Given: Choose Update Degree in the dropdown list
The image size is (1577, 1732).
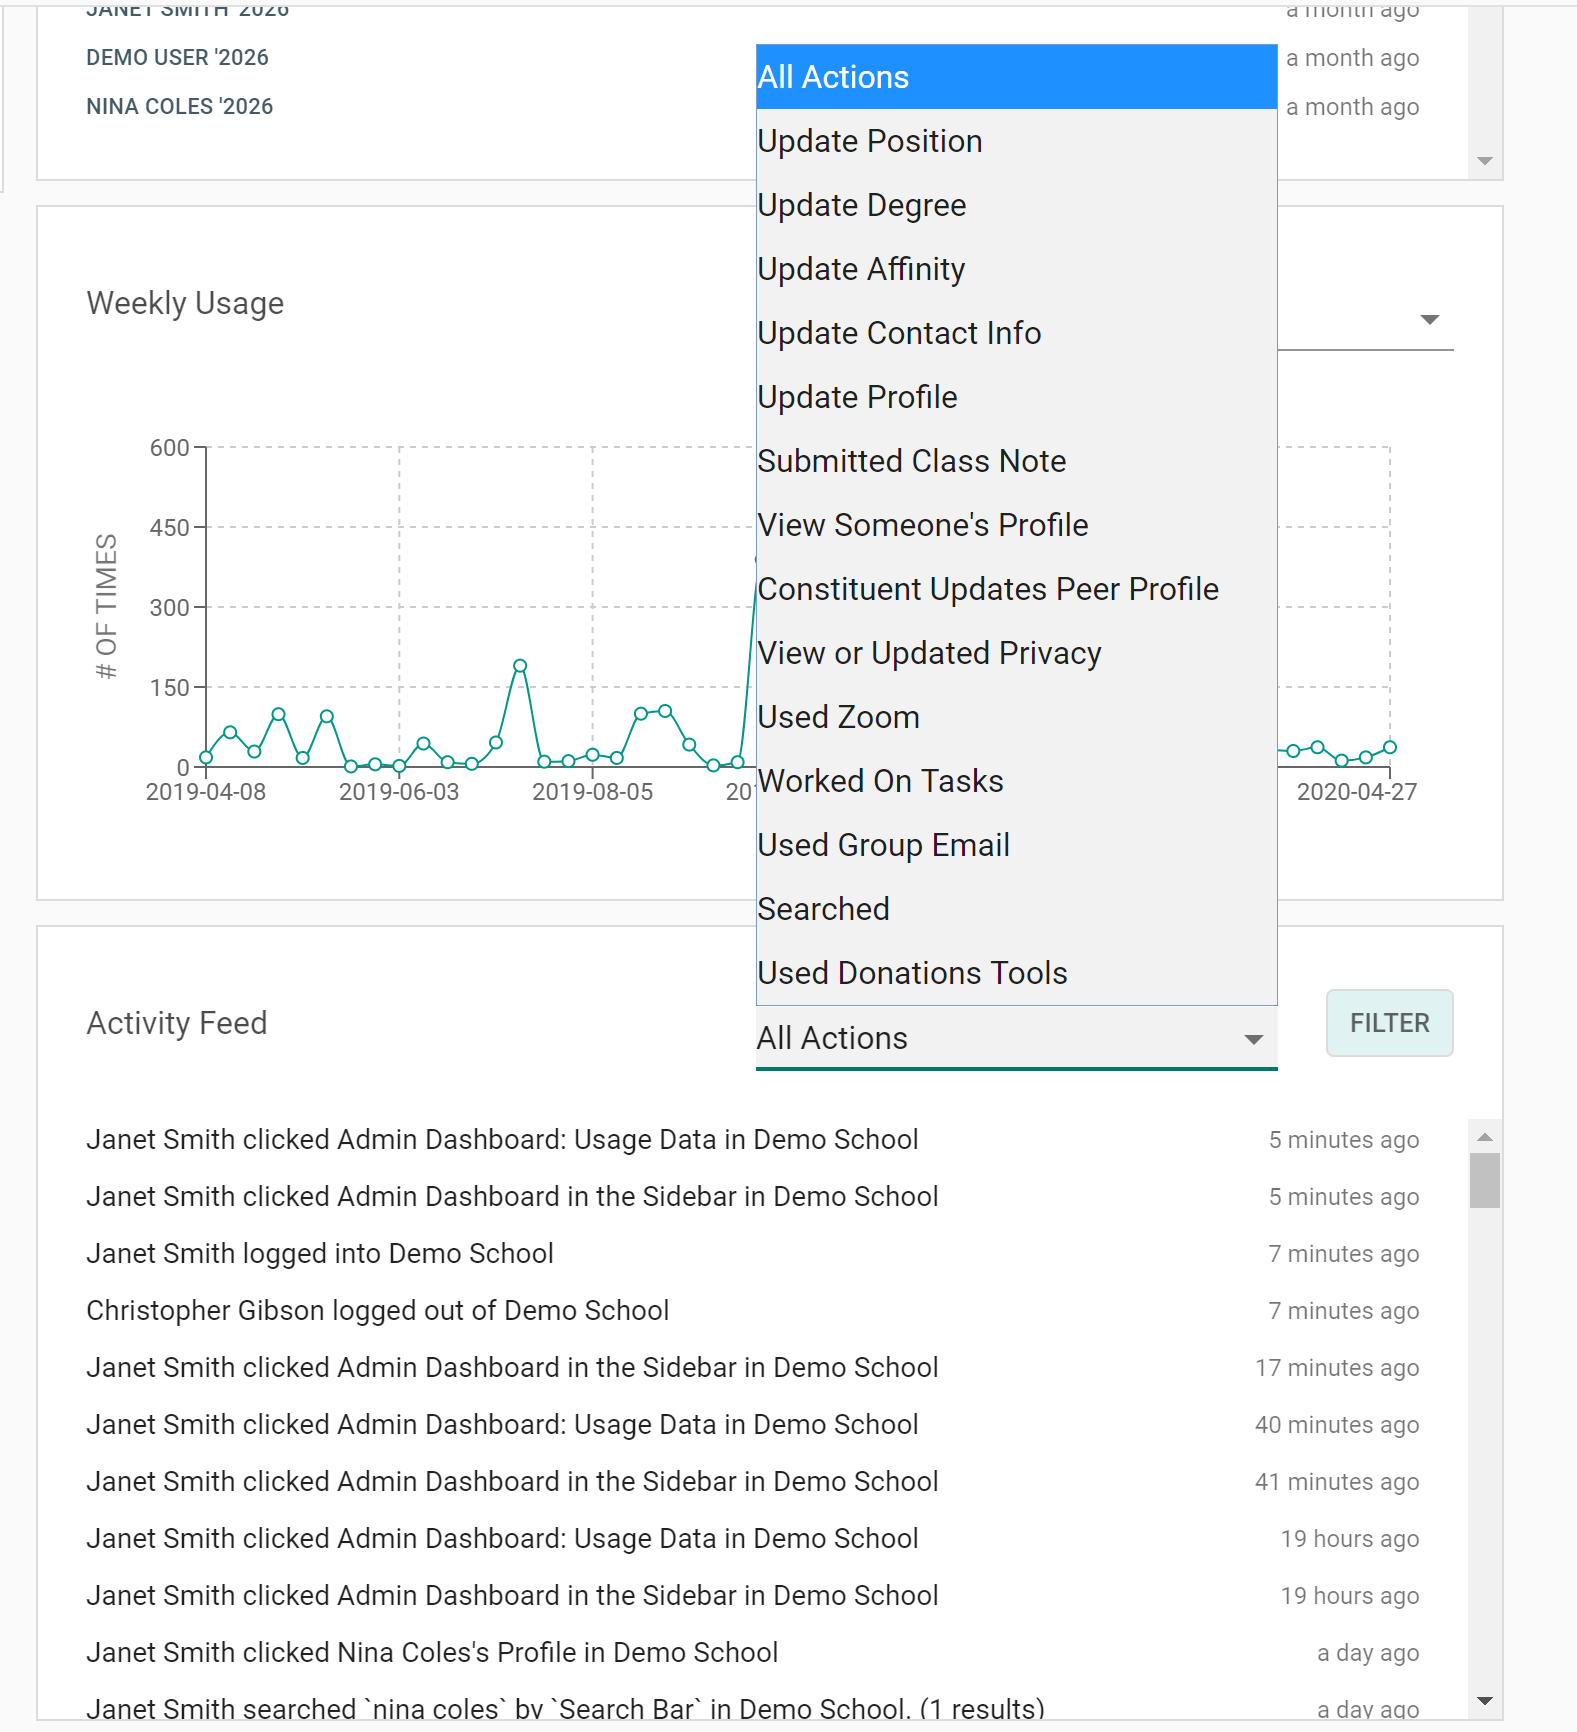Looking at the screenshot, I should click(861, 205).
